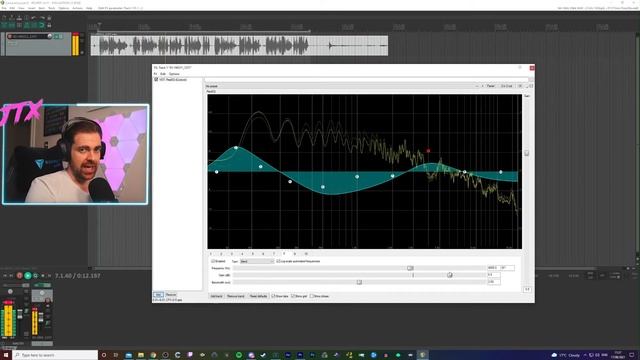Click the green Play button
The height and width of the screenshot is (360, 640).
click(28, 276)
